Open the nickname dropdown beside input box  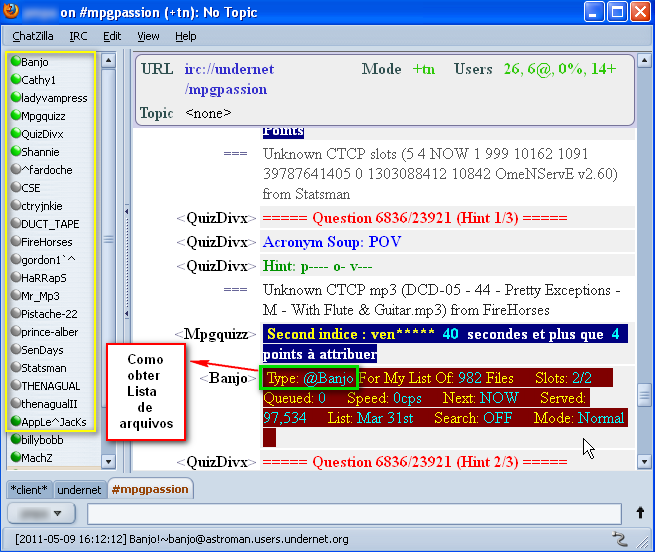[41, 513]
